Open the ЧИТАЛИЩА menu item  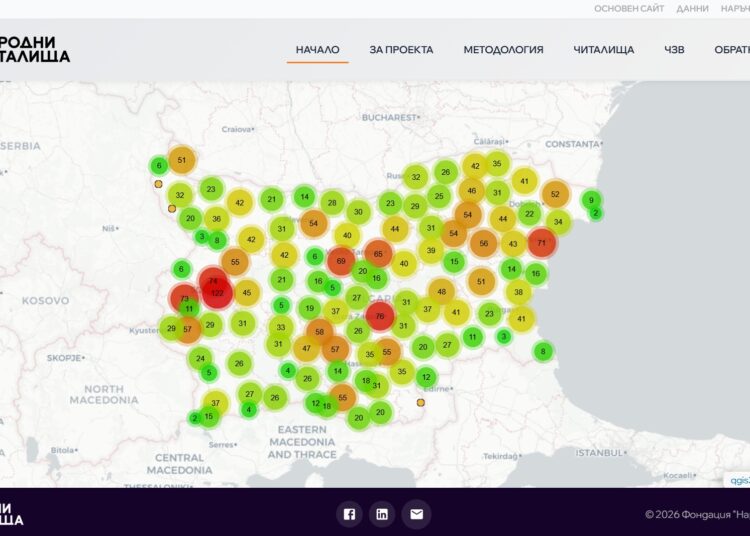pyautogui.click(x=604, y=50)
